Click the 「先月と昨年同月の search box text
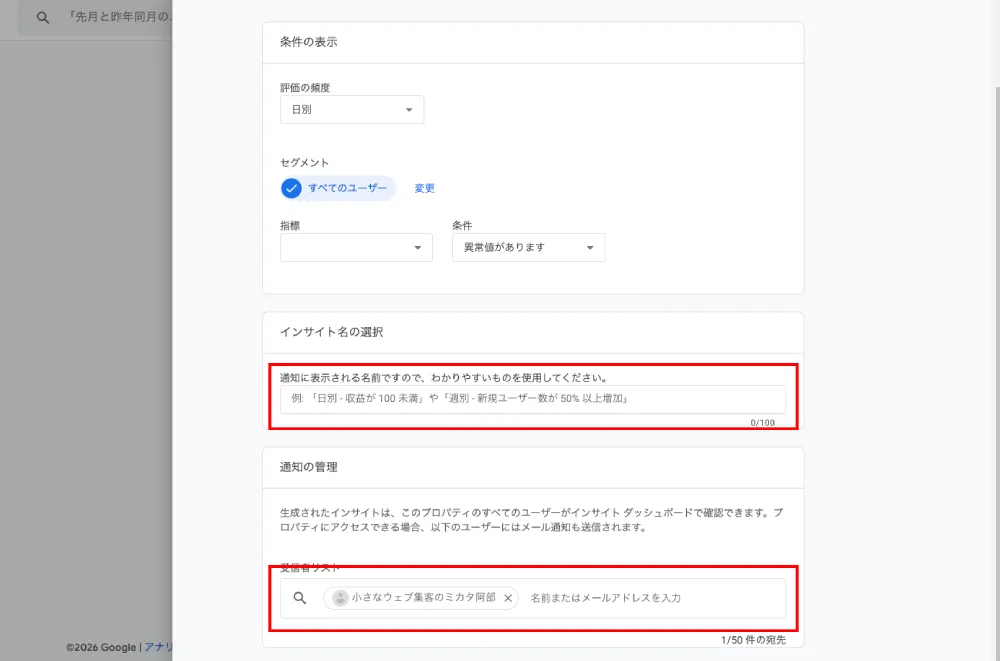 click(x=120, y=17)
